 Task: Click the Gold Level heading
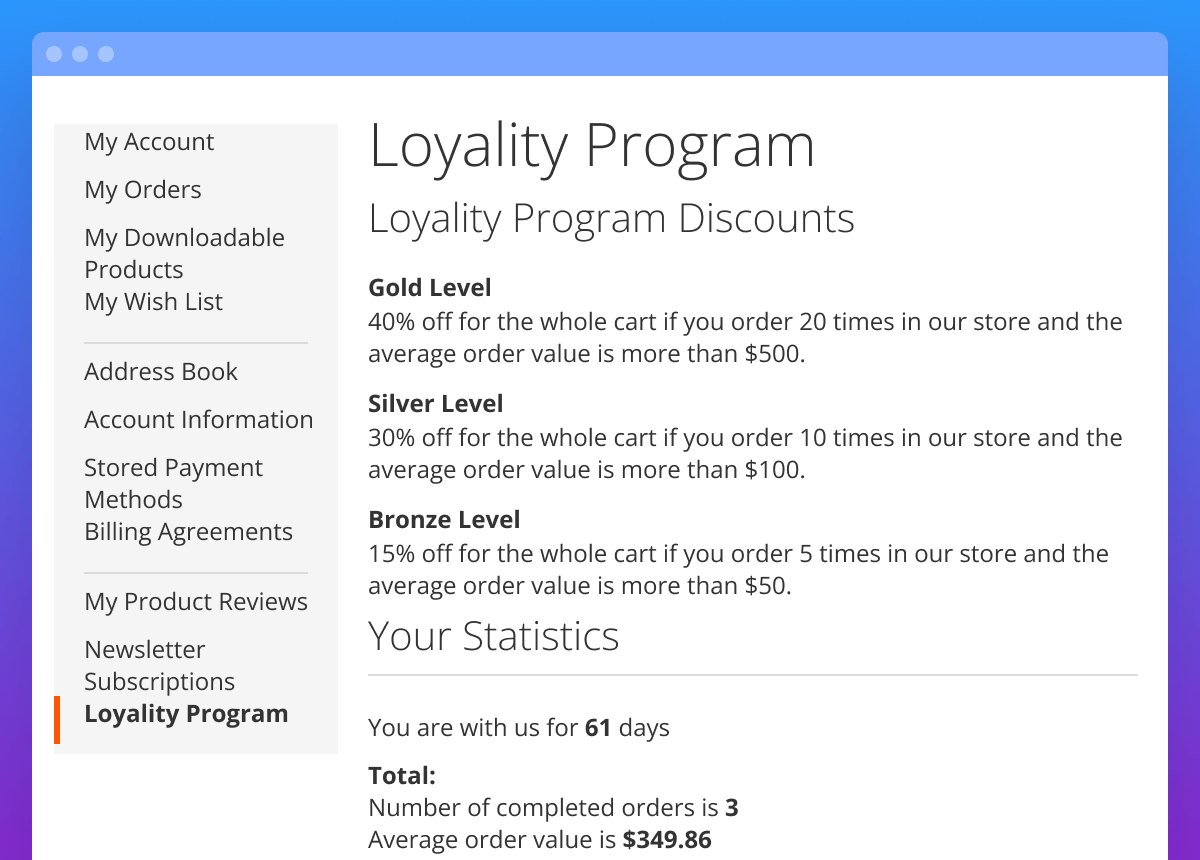coord(429,288)
